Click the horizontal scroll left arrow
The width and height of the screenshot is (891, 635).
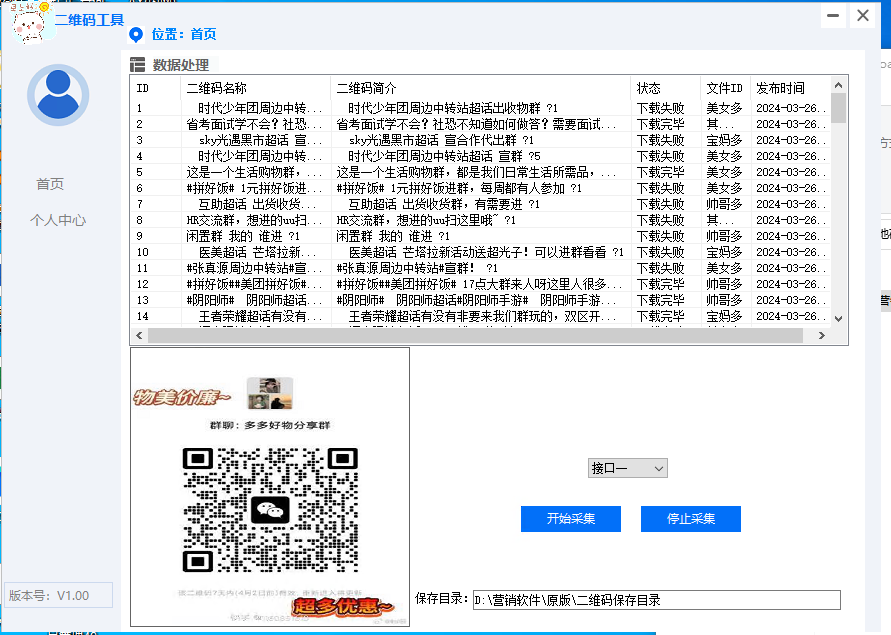click(x=139, y=335)
